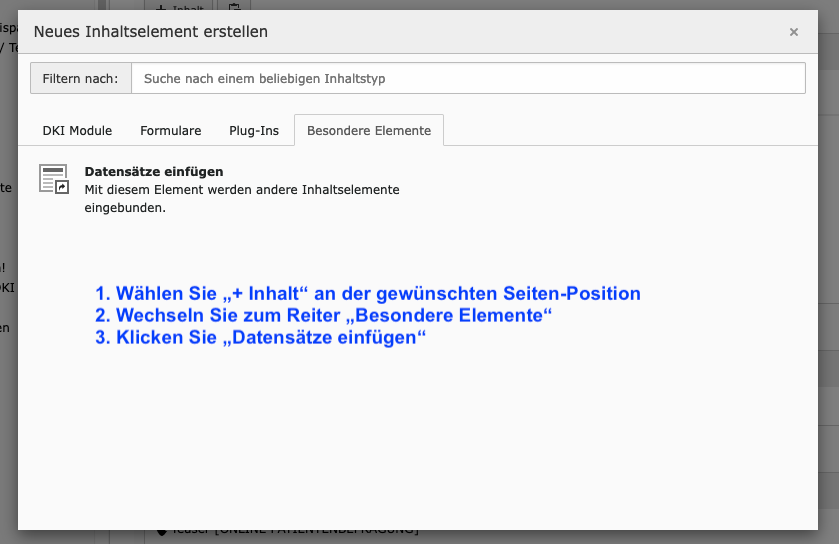
Task: Switch to the DKI Module tab
Action: tap(77, 131)
